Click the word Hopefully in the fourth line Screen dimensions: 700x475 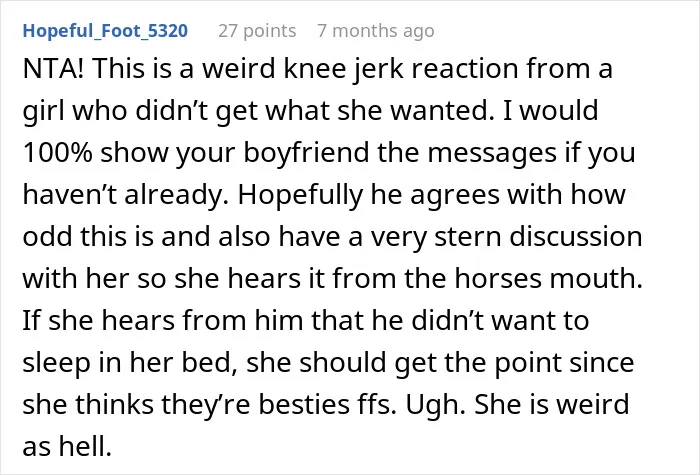[x=300, y=195]
